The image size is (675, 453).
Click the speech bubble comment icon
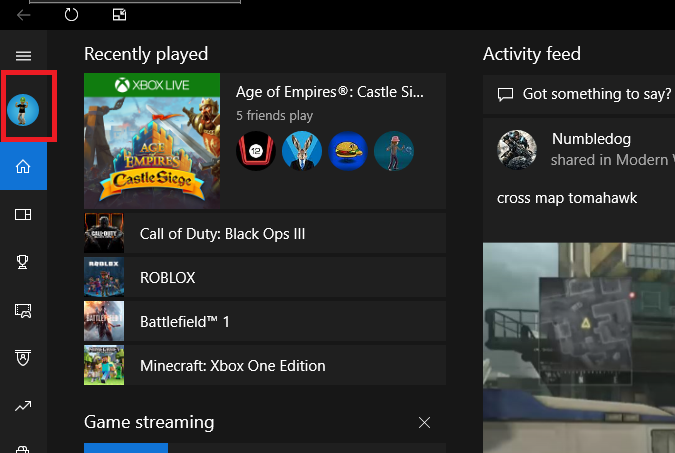pos(505,94)
